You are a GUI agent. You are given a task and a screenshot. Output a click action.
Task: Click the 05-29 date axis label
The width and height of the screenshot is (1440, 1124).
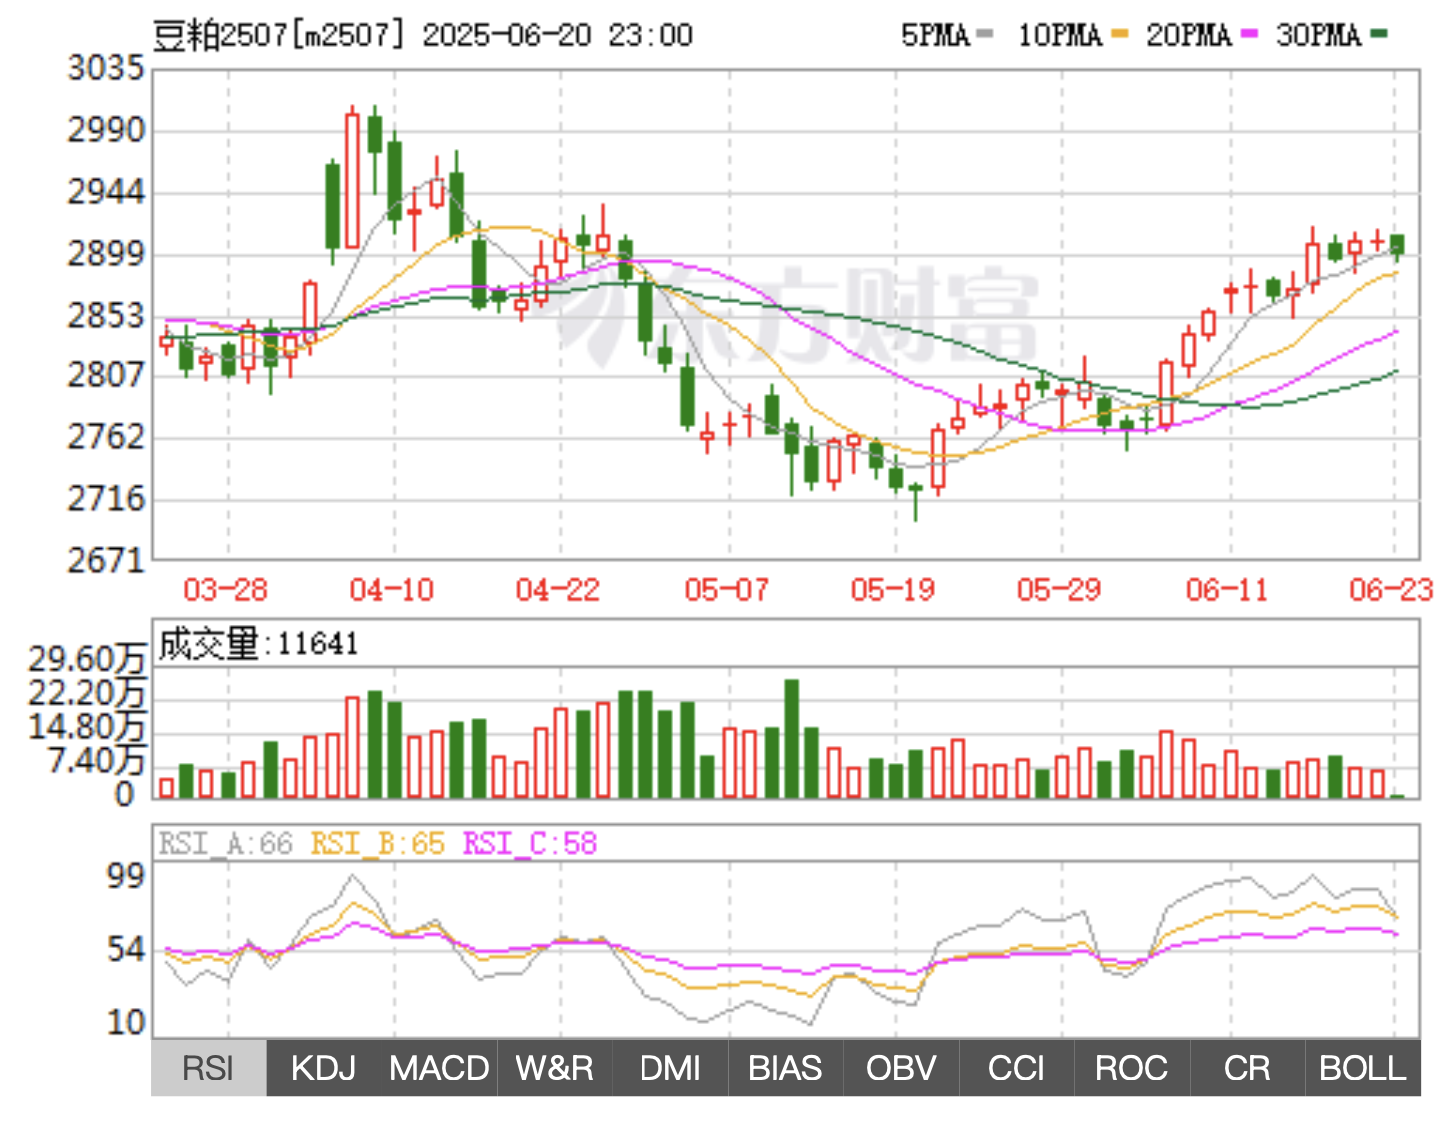coord(1059,590)
